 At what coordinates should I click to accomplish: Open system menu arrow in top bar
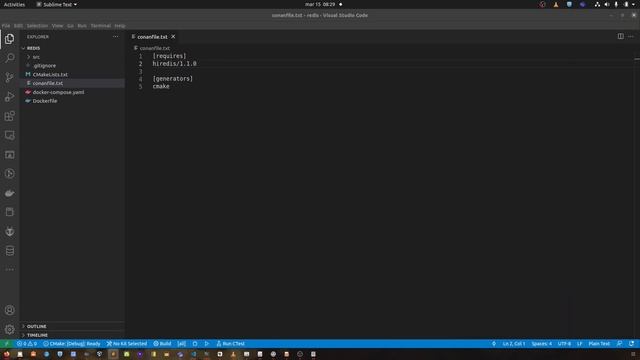tap(633, 4)
